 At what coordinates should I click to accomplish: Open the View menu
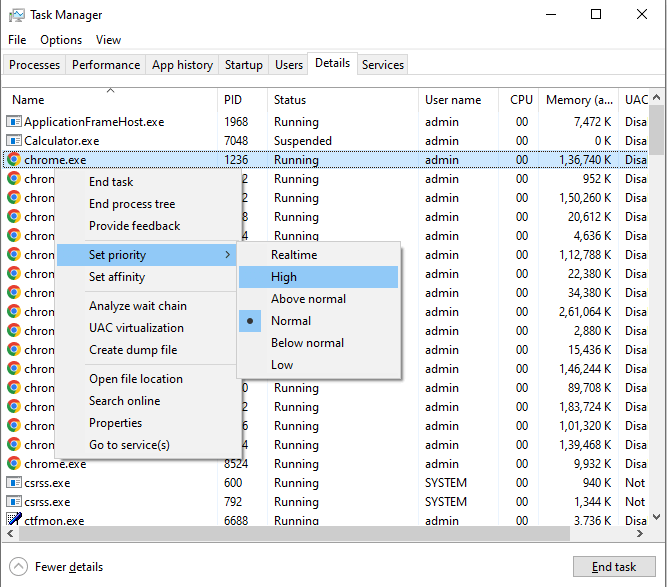tap(108, 40)
